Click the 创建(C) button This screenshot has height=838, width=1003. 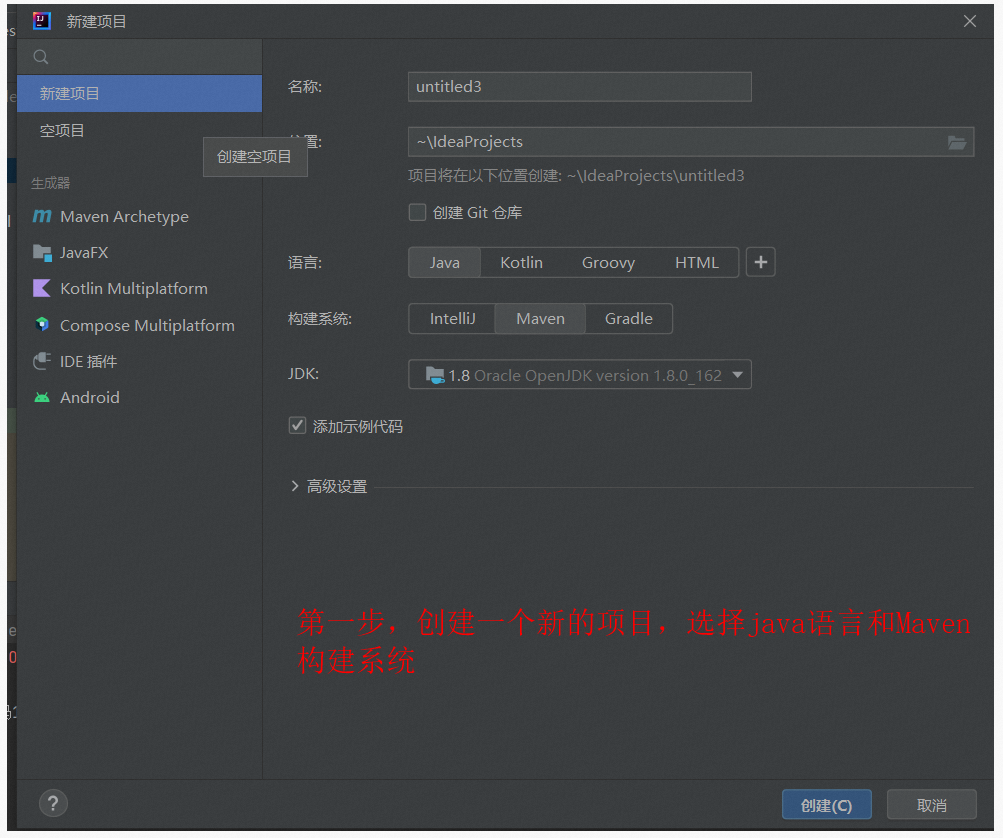pos(826,804)
